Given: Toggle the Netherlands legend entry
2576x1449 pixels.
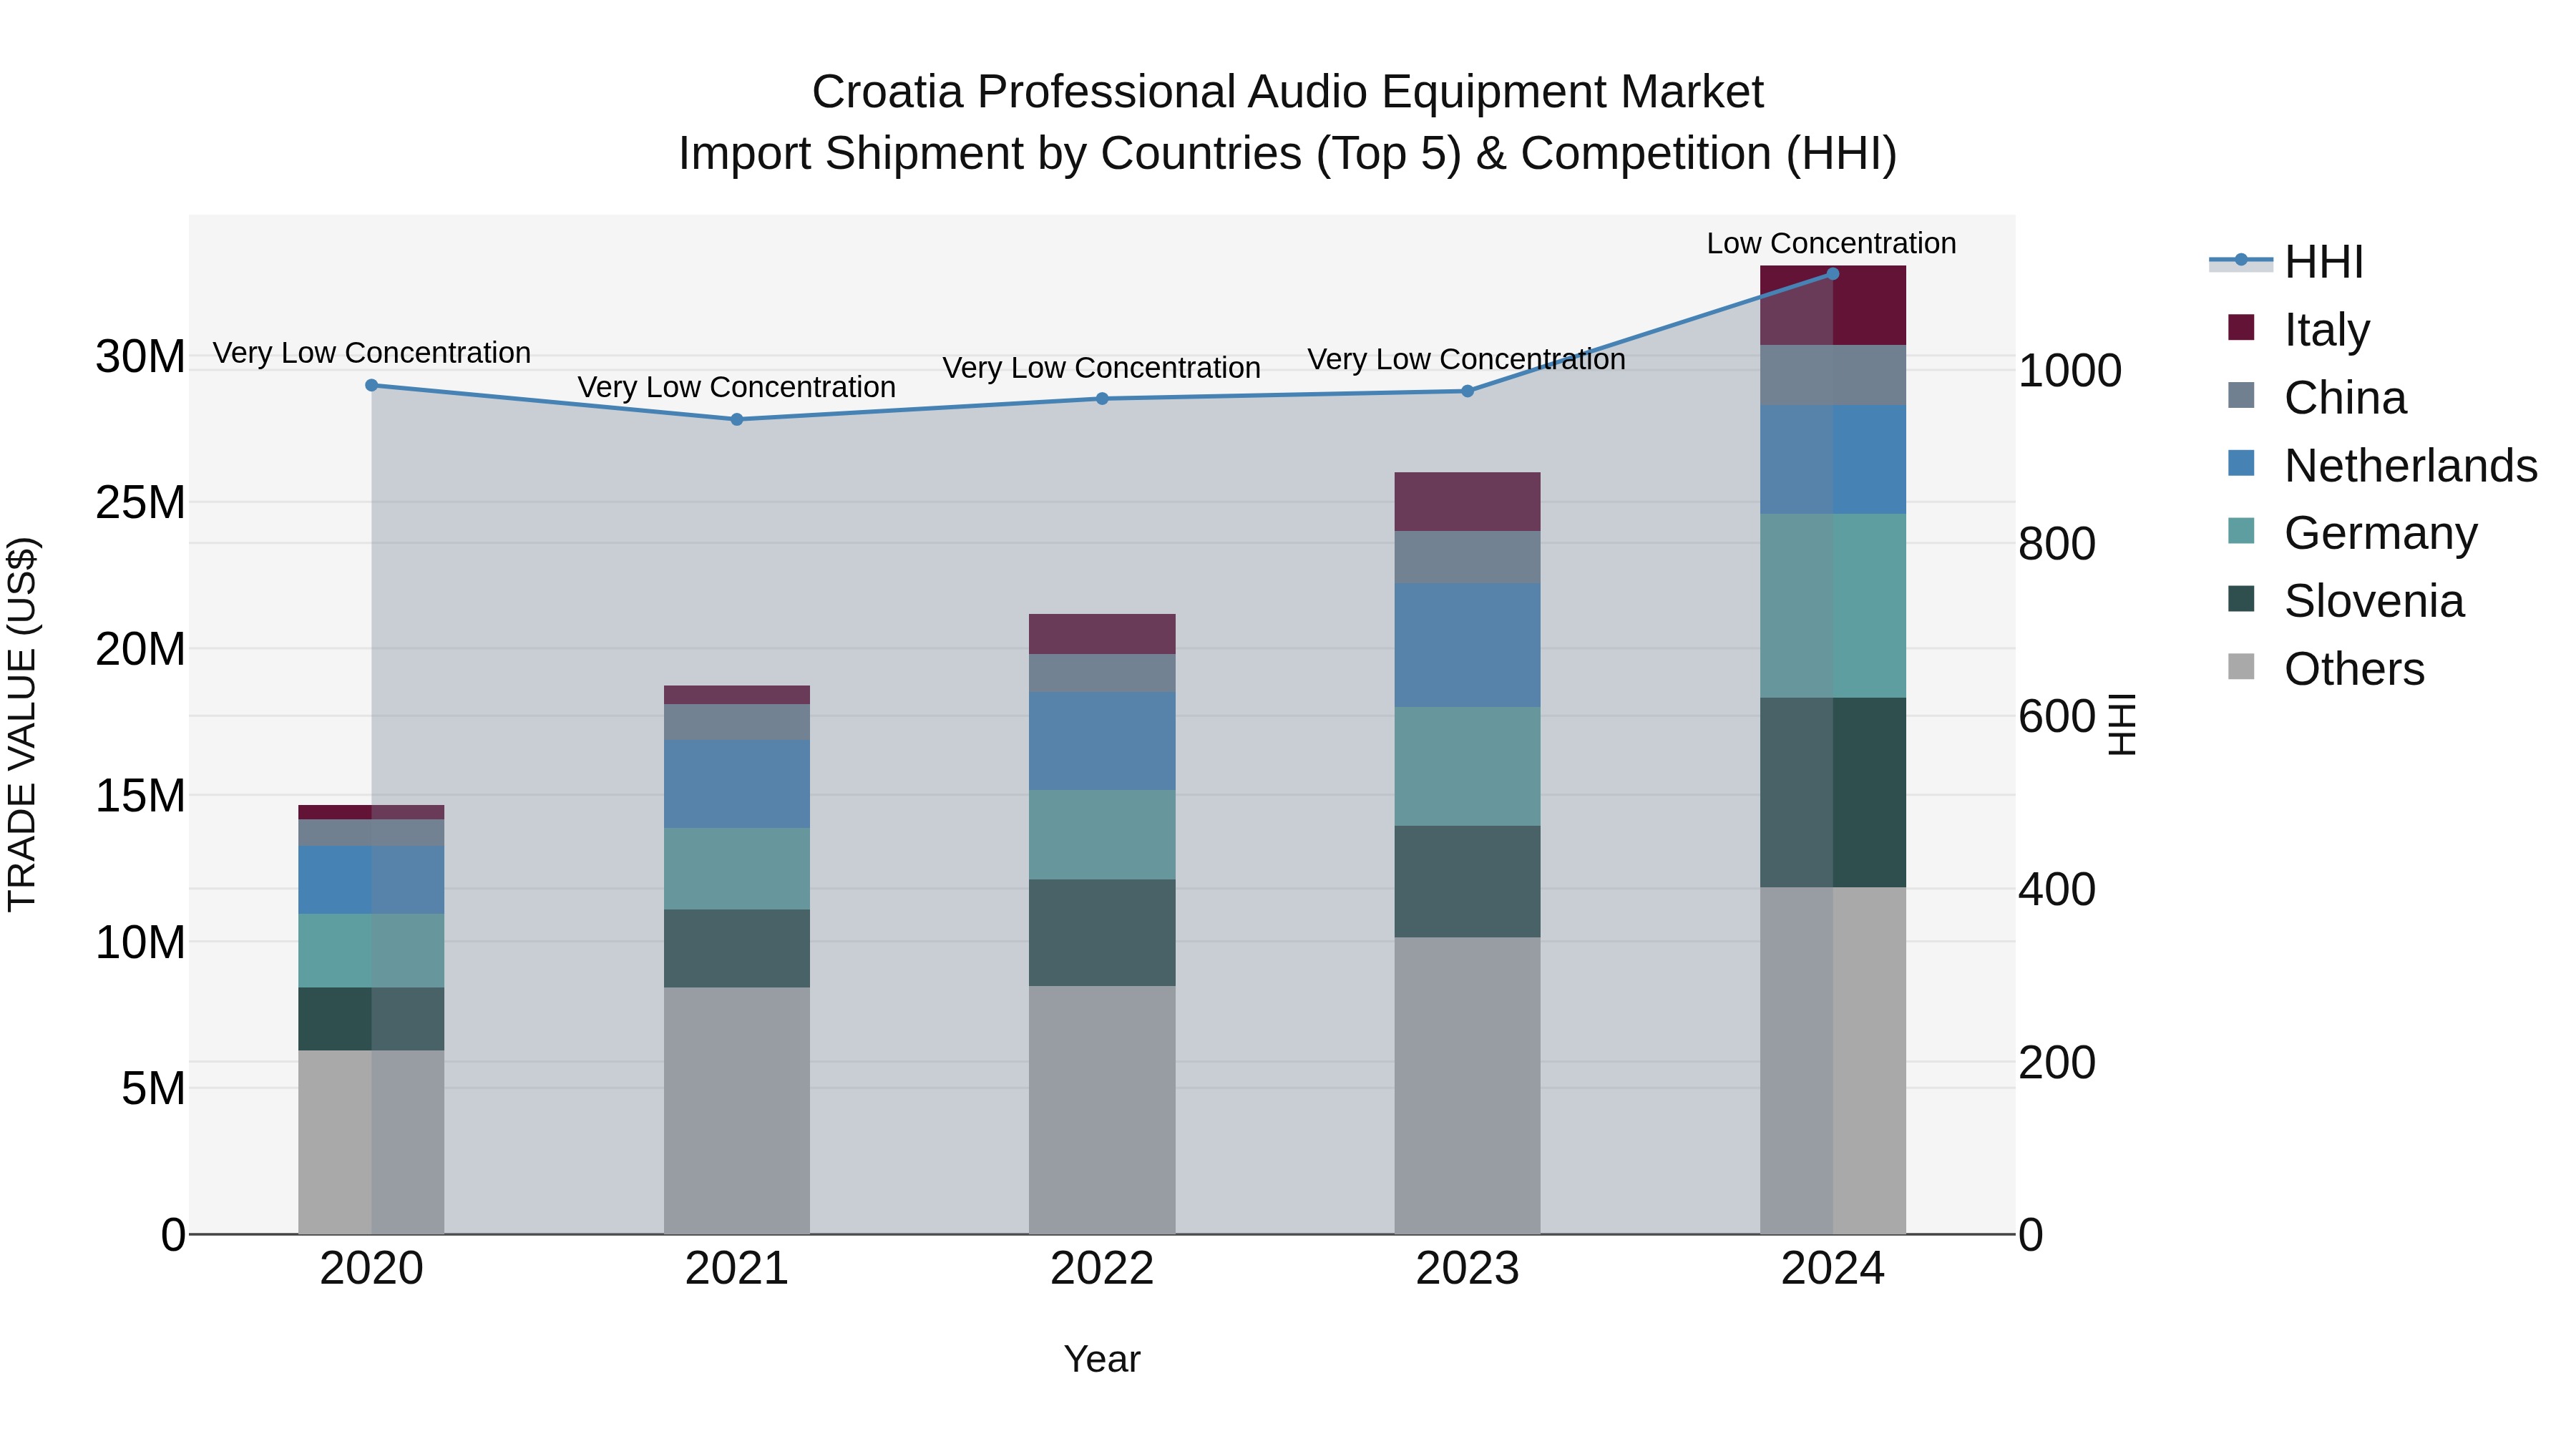Looking at the screenshot, I should (x=2383, y=465).
